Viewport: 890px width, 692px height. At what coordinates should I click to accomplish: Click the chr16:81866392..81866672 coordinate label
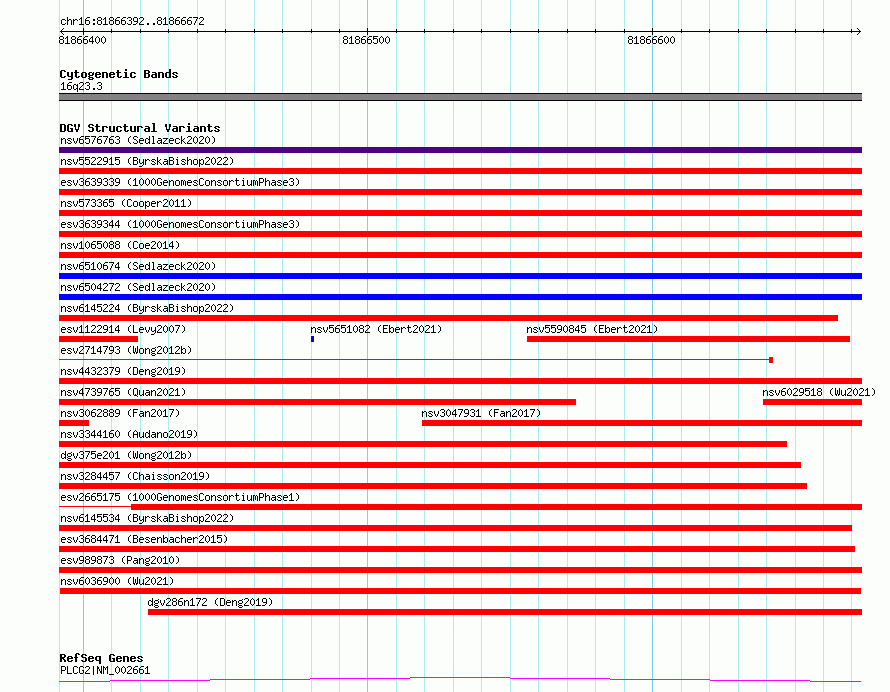click(132, 22)
